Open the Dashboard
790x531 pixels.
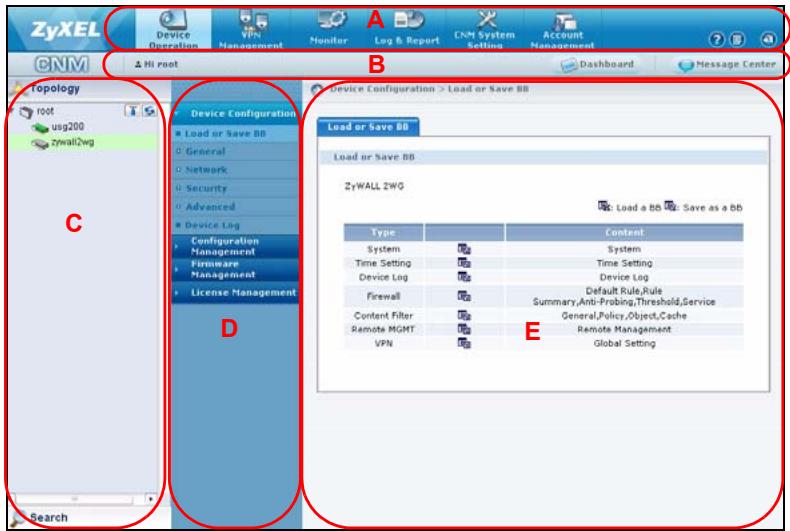point(598,64)
